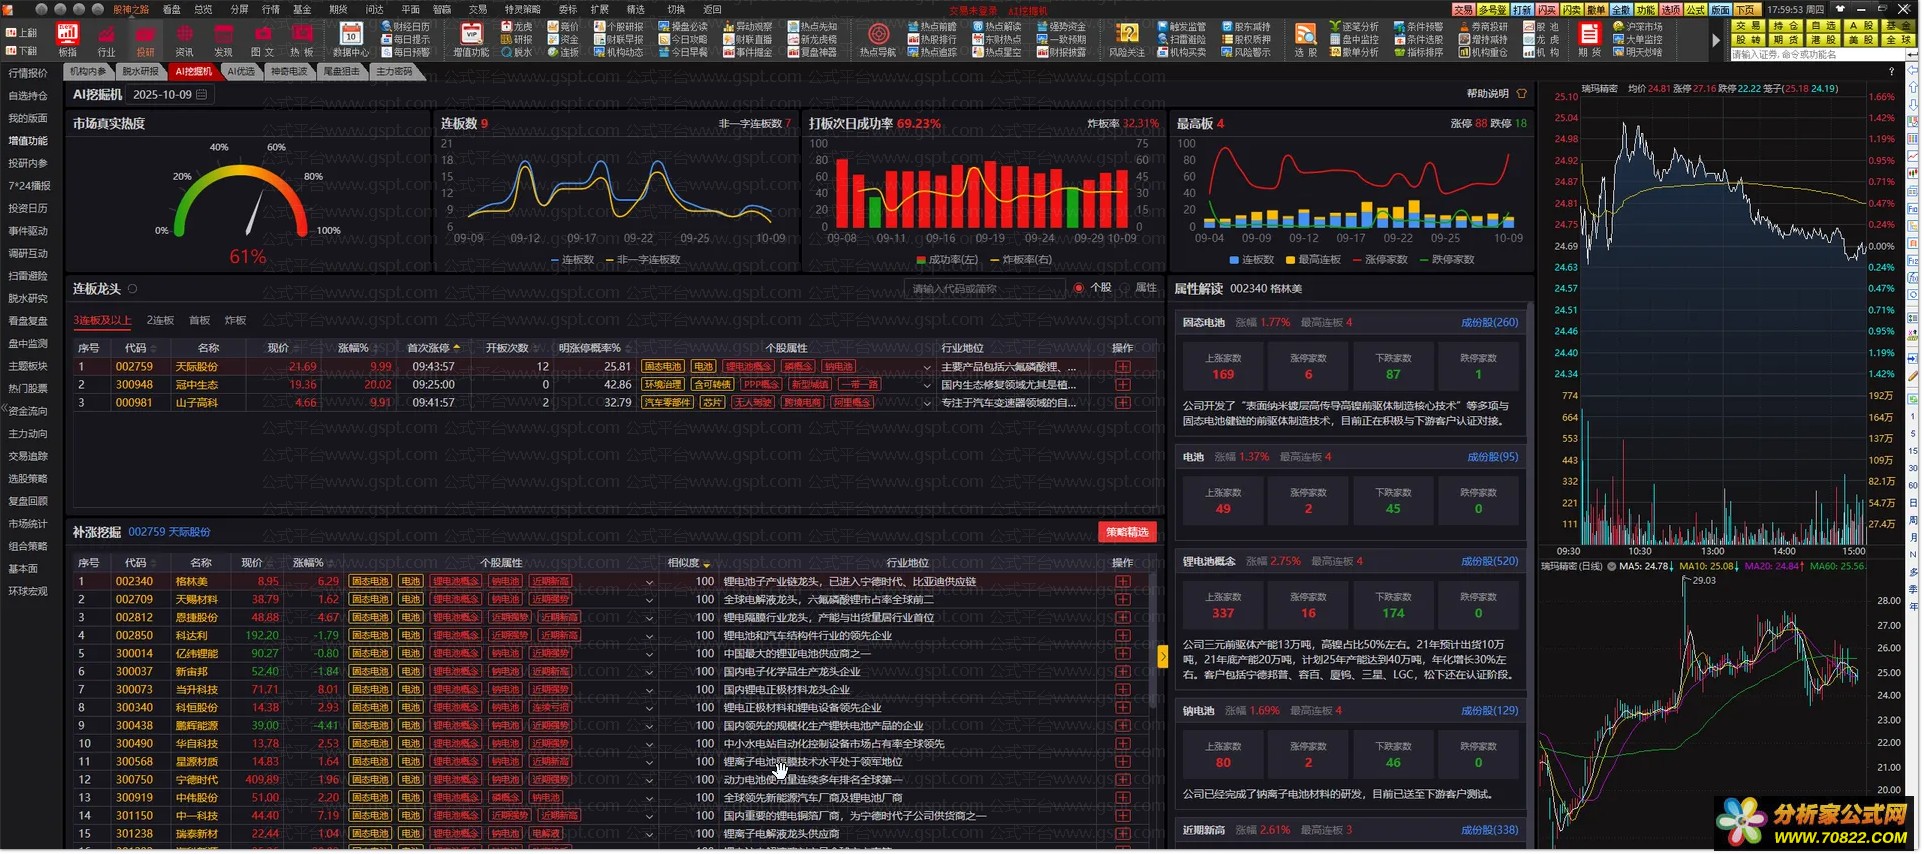Image resolution: width=1924 pixels, height=854 pixels.
Task: Open the 热点导航 target icon
Action: [x=878, y=34]
